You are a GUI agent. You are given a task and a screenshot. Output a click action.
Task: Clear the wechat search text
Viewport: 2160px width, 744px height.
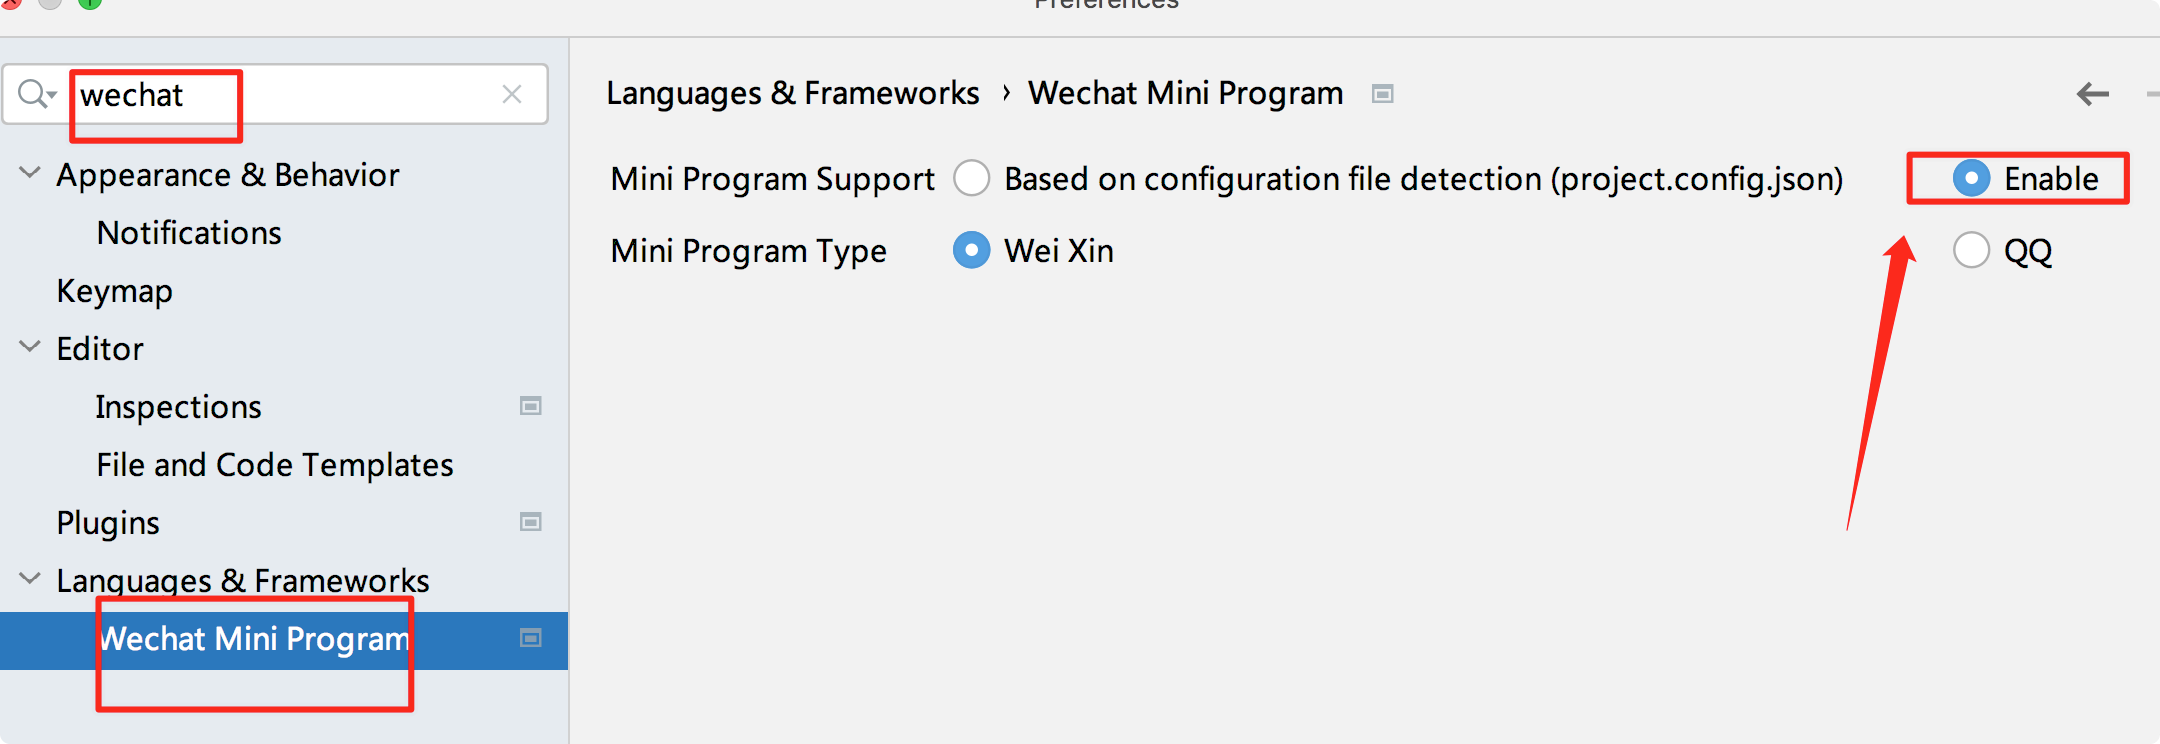(512, 94)
